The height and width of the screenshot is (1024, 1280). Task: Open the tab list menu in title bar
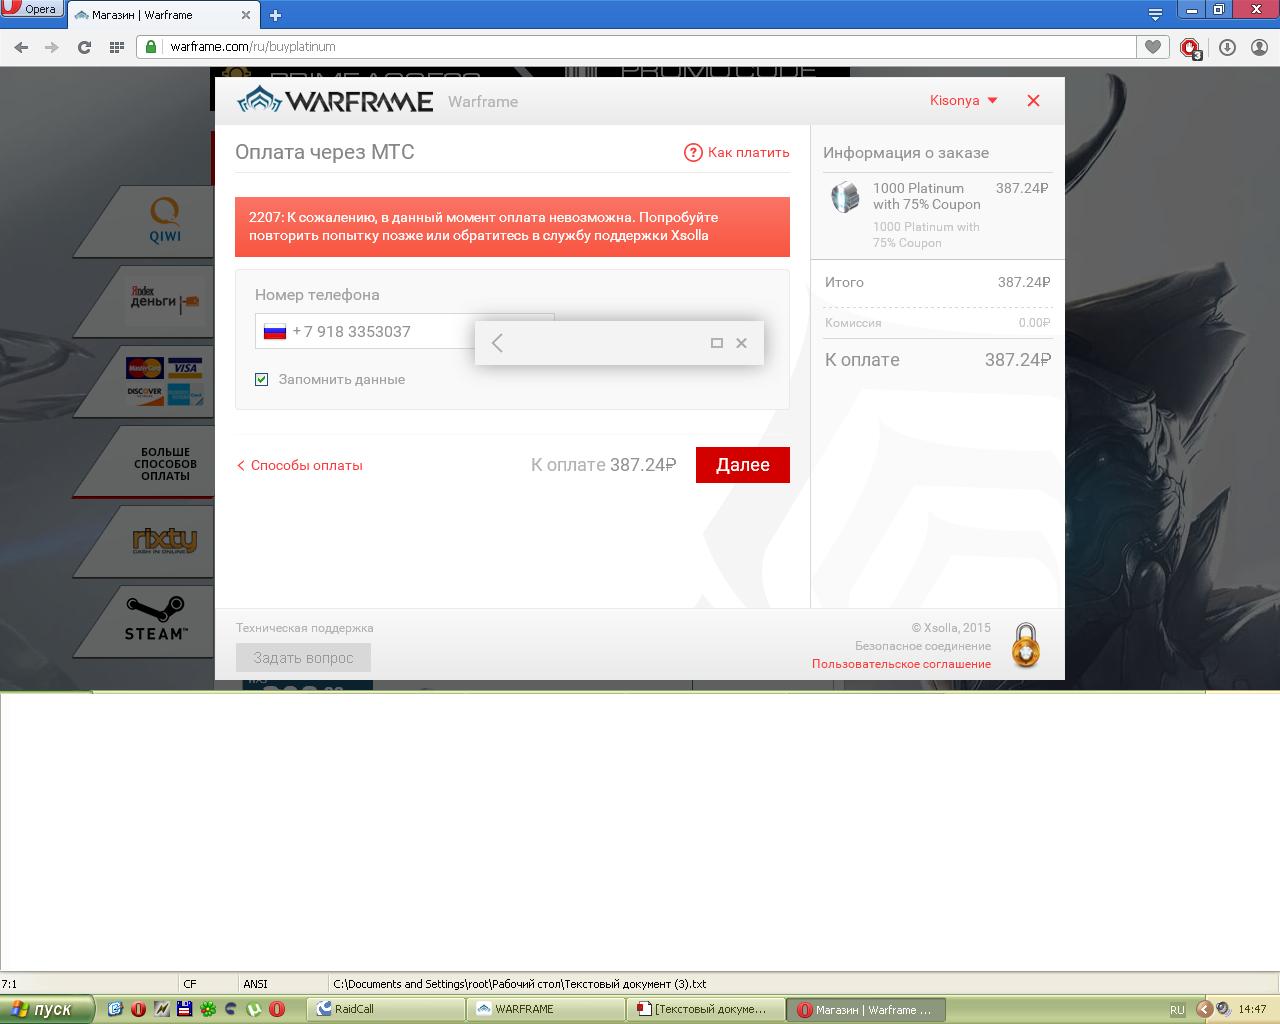[1155, 14]
